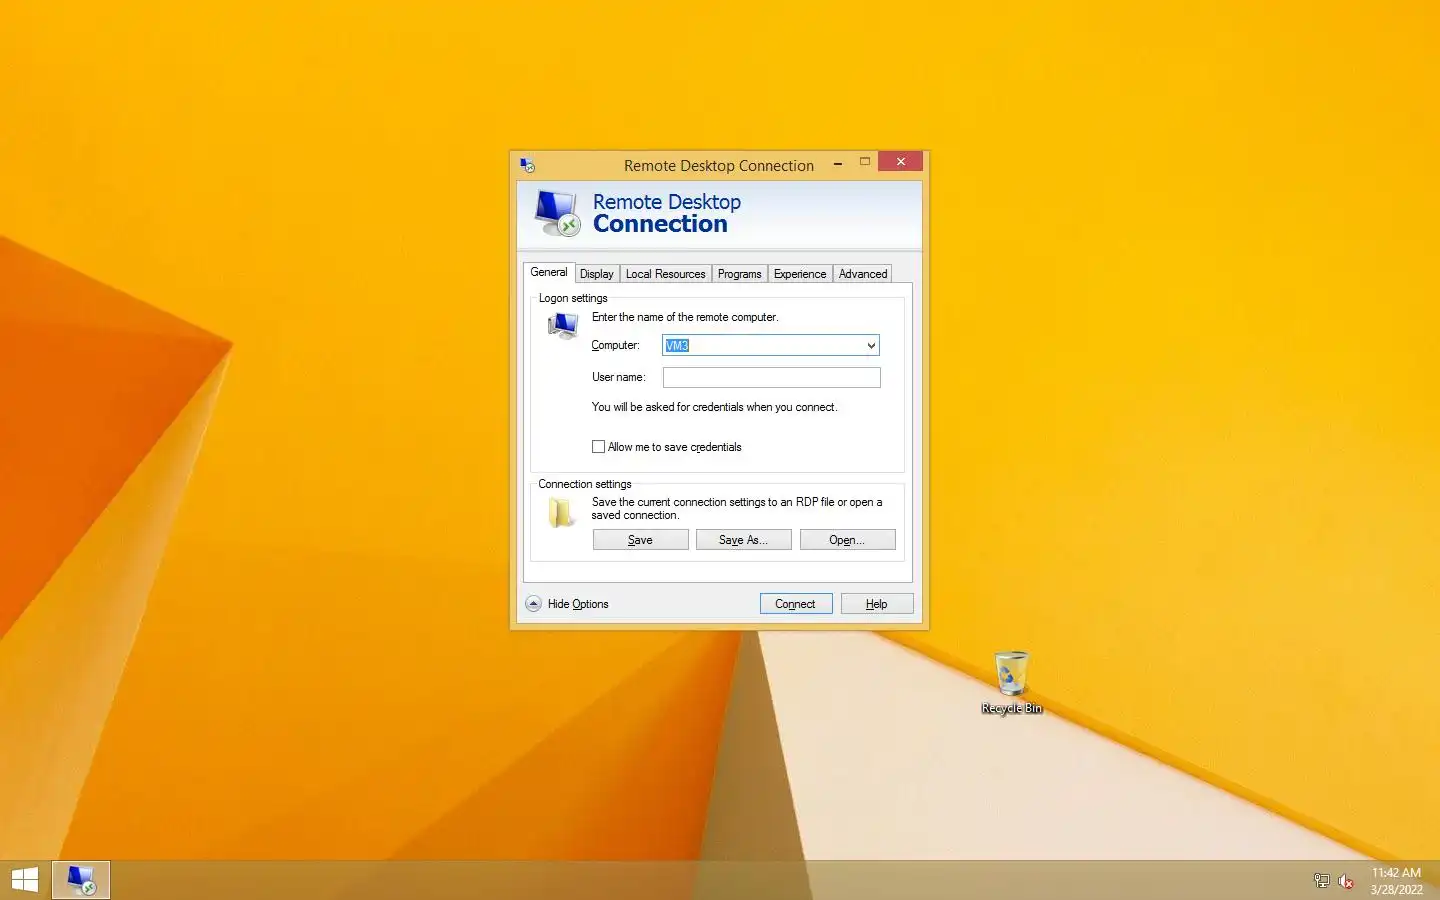The width and height of the screenshot is (1440, 900).
Task: Switch to the Experience tab
Action: point(800,274)
